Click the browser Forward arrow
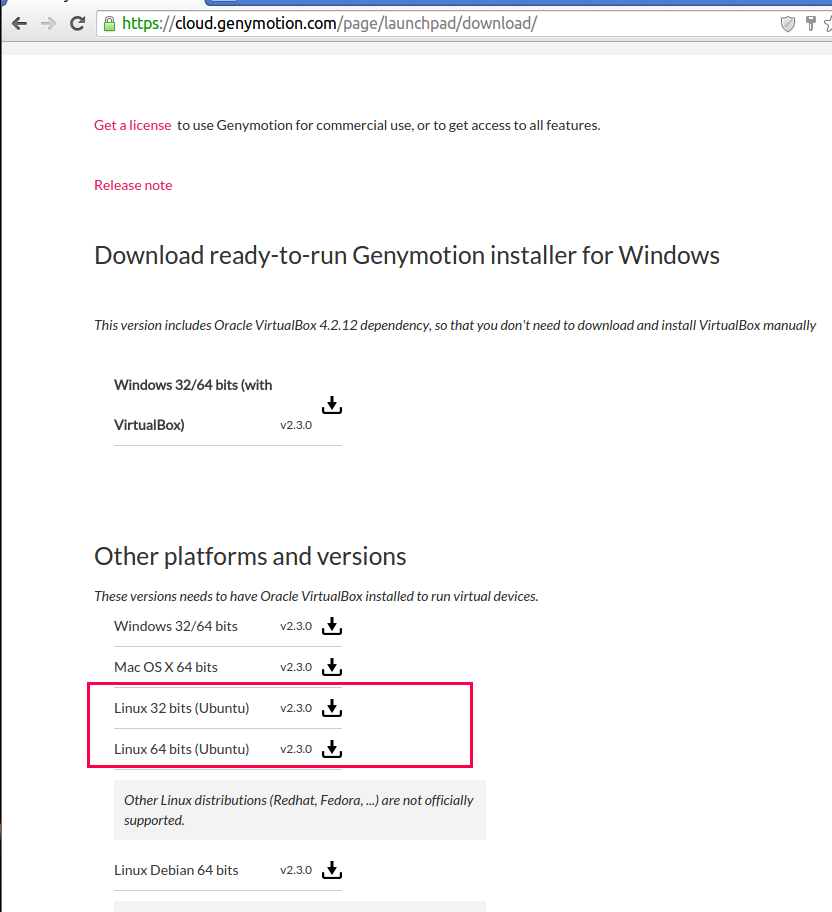832x912 pixels. coord(48,23)
